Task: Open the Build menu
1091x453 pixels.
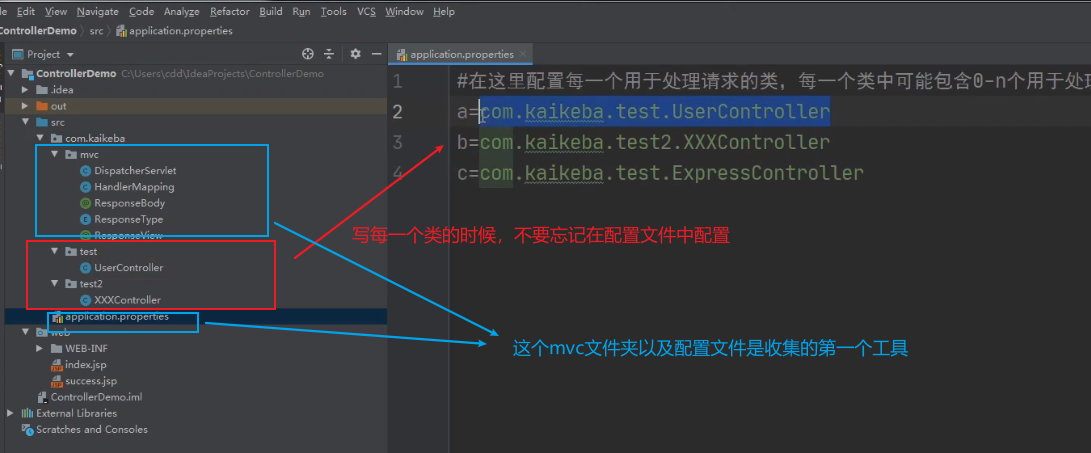Action: coord(271,12)
